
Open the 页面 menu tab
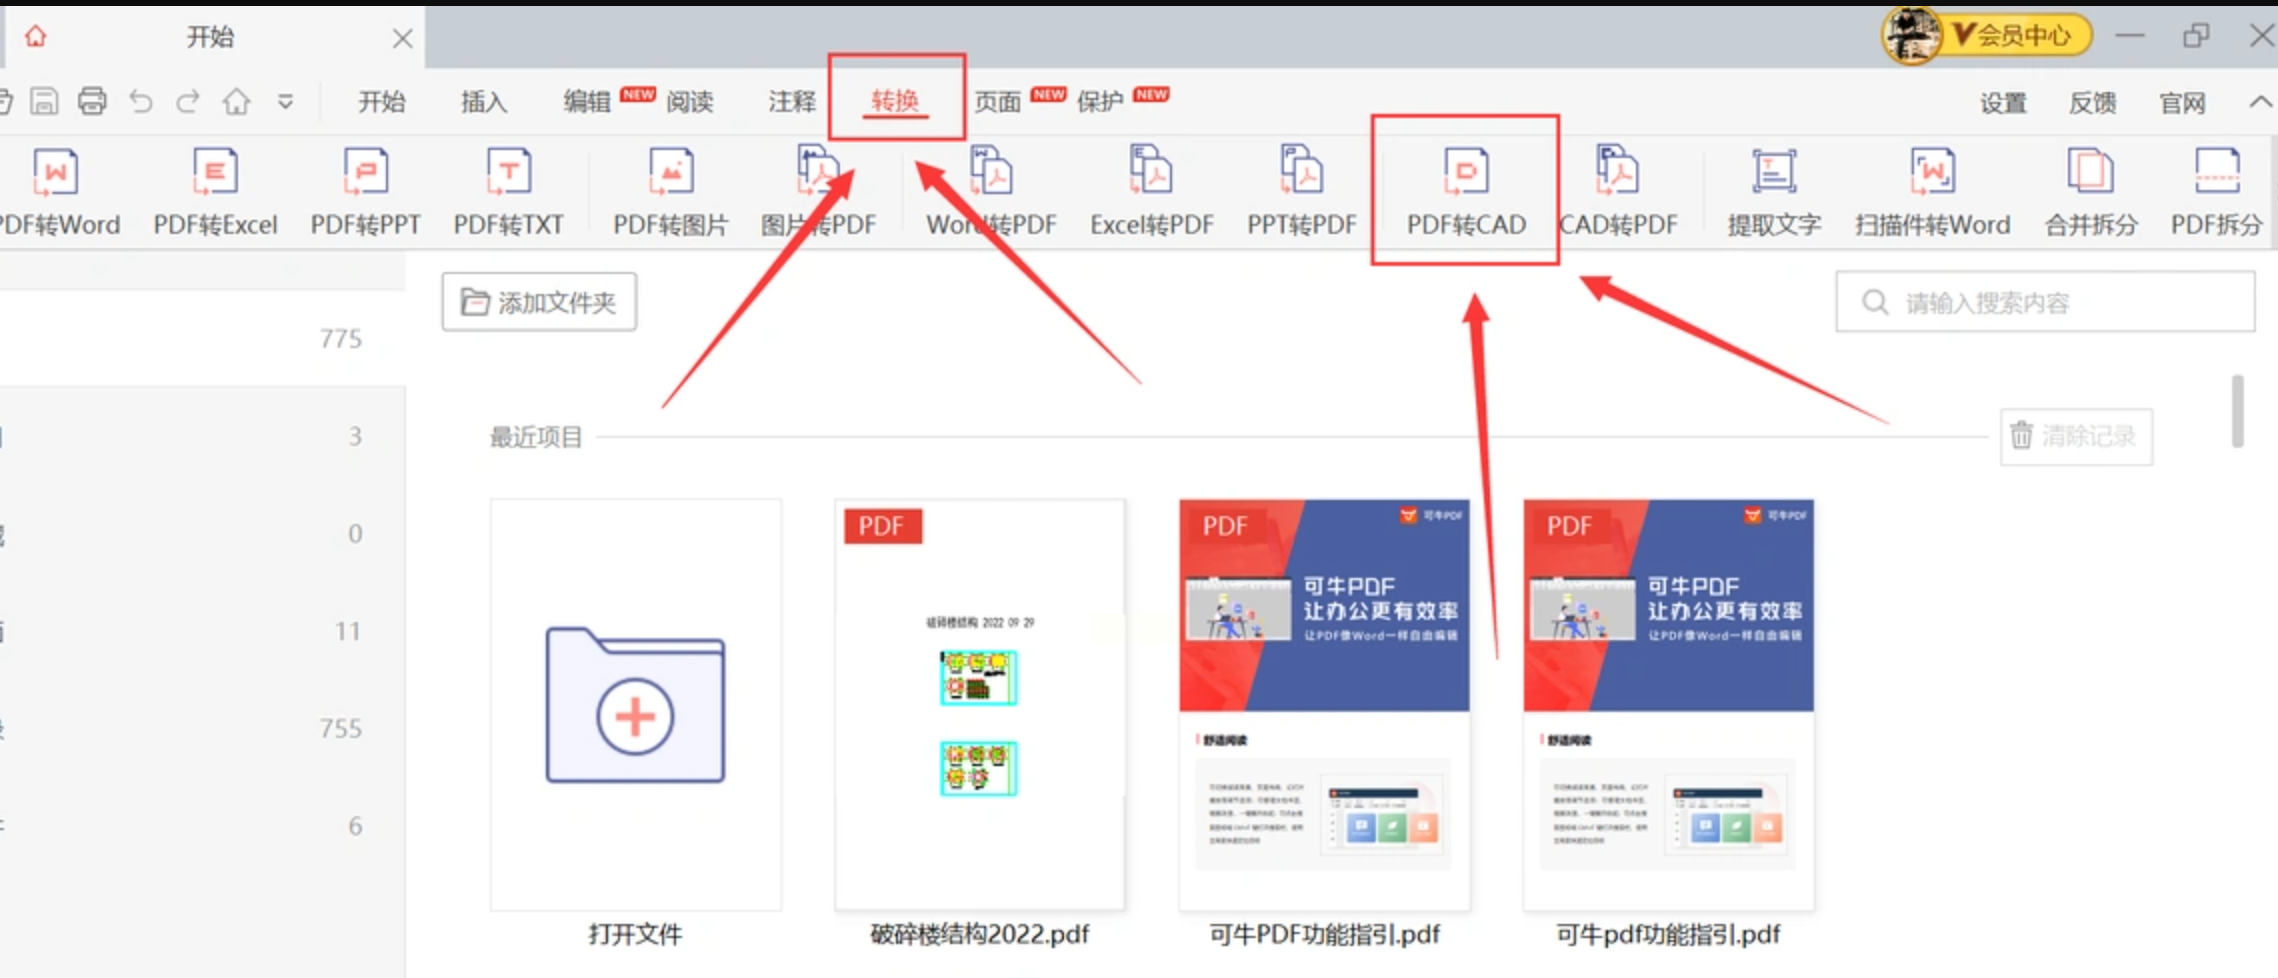pyautogui.click(x=998, y=102)
